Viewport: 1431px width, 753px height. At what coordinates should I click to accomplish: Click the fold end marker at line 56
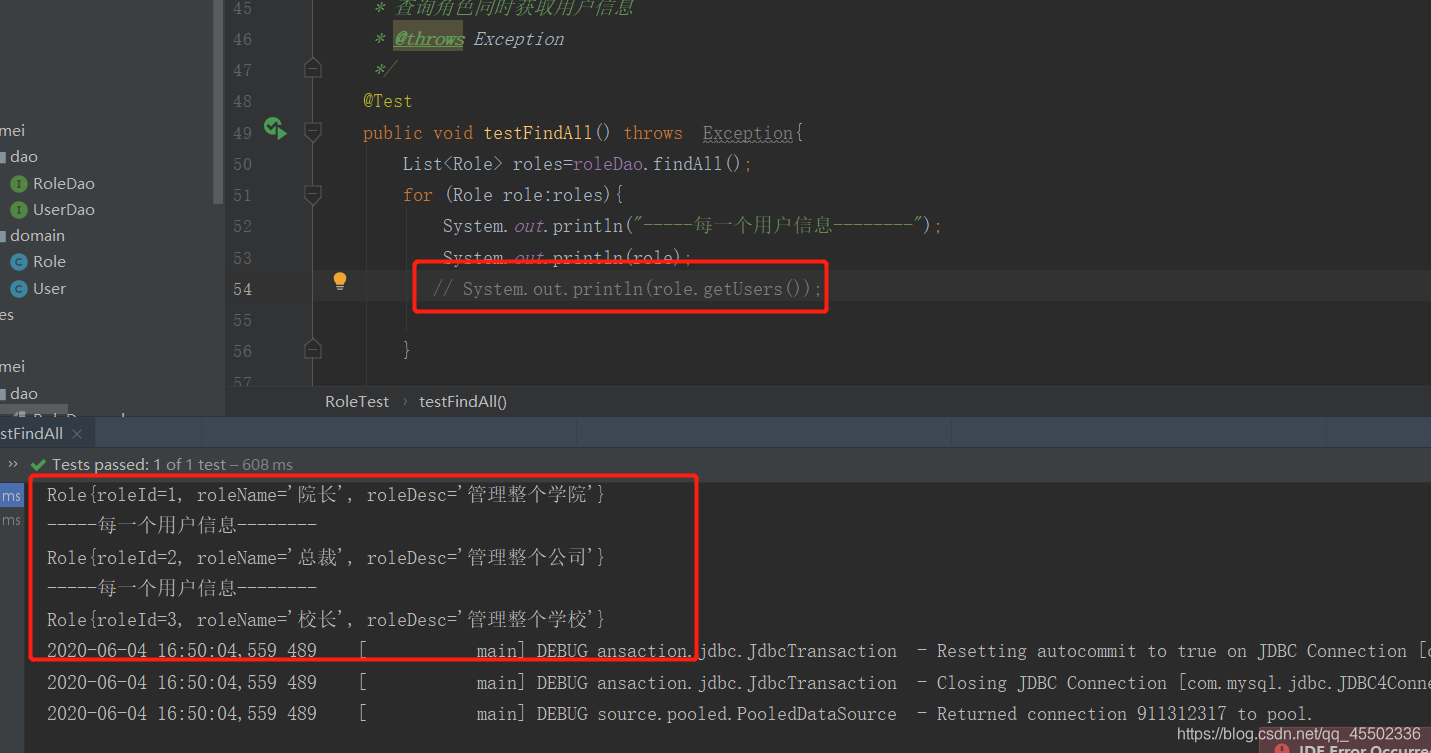tap(313, 349)
